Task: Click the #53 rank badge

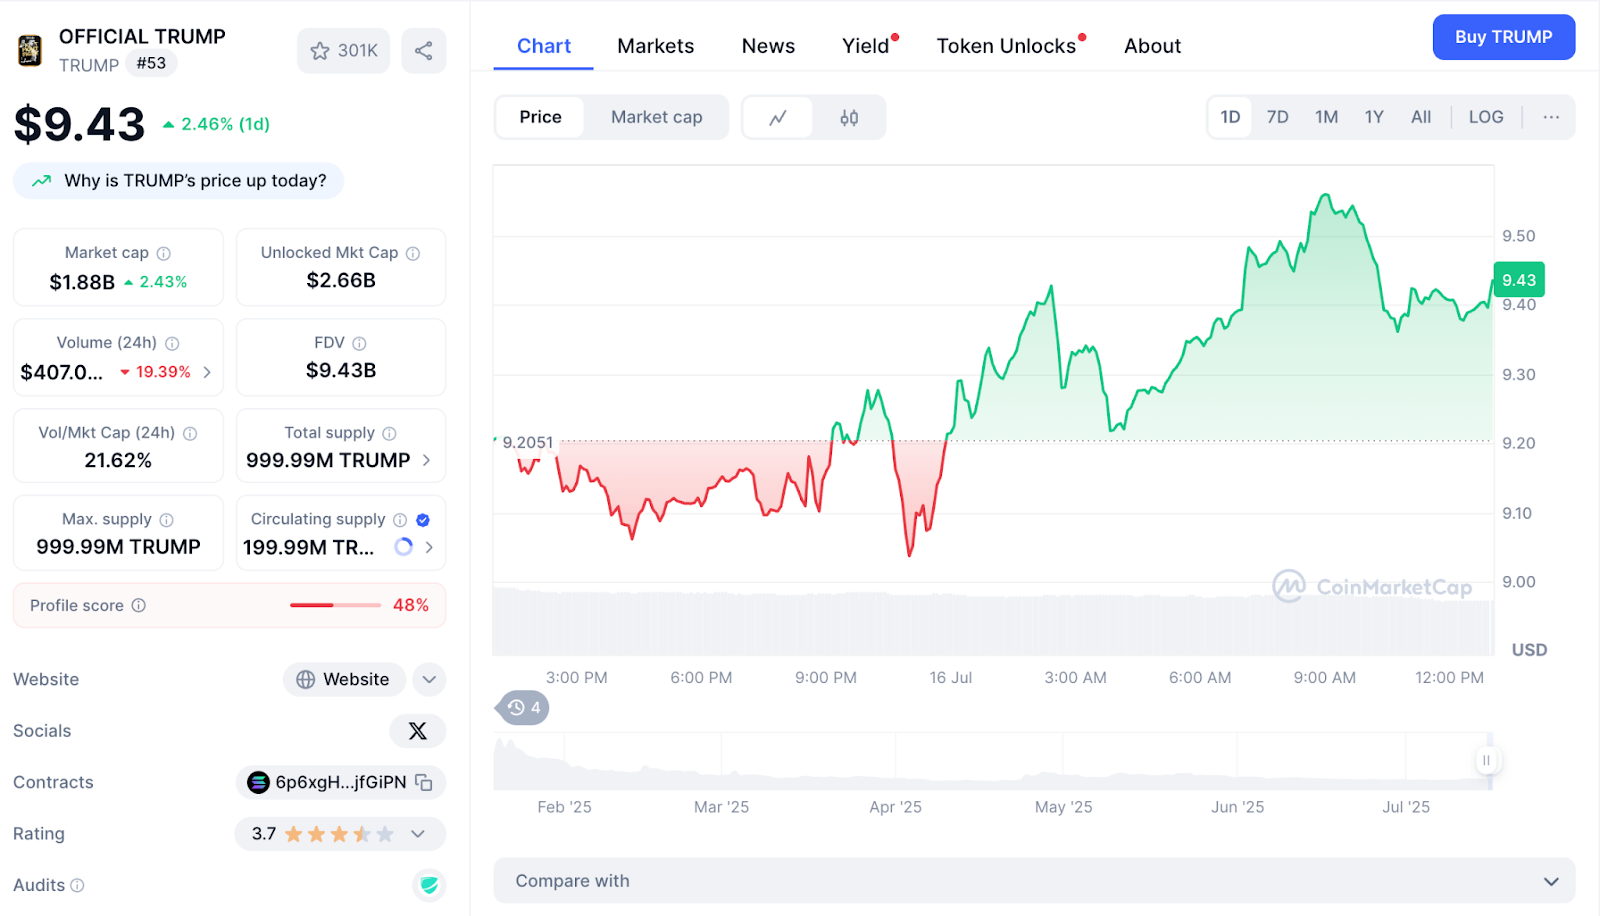Action: [151, 63]
